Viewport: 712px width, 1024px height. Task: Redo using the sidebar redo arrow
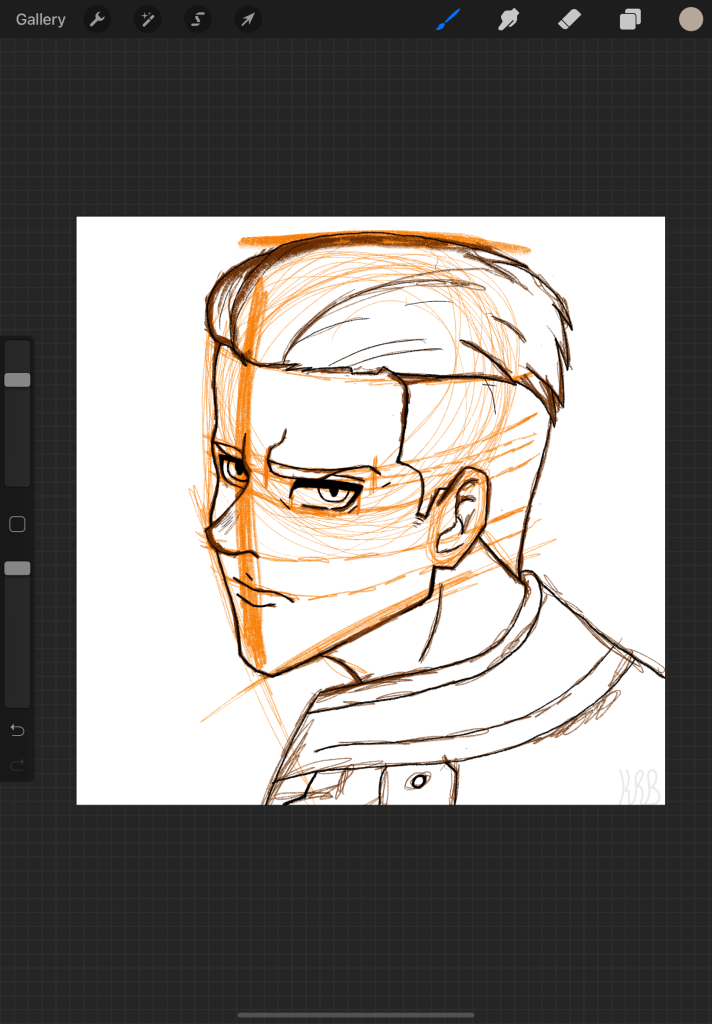(17, 765)
